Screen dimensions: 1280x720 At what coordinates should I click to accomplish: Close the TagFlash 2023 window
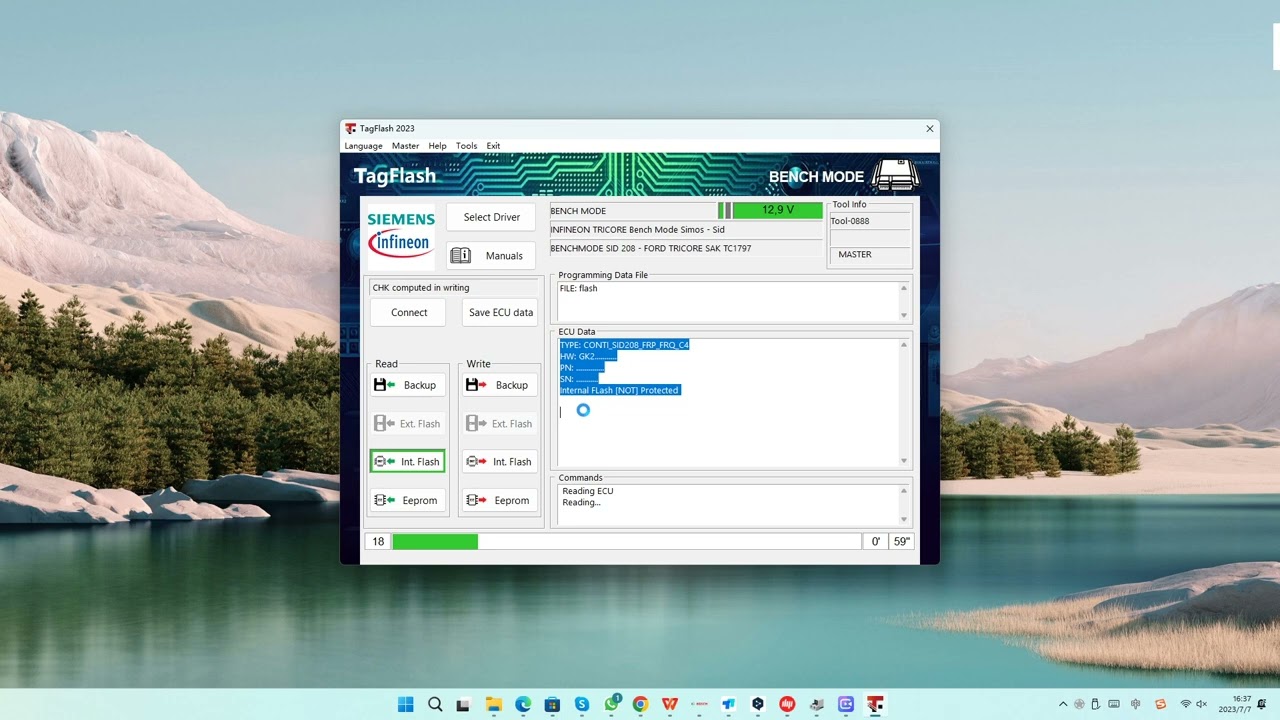[929, 128]
